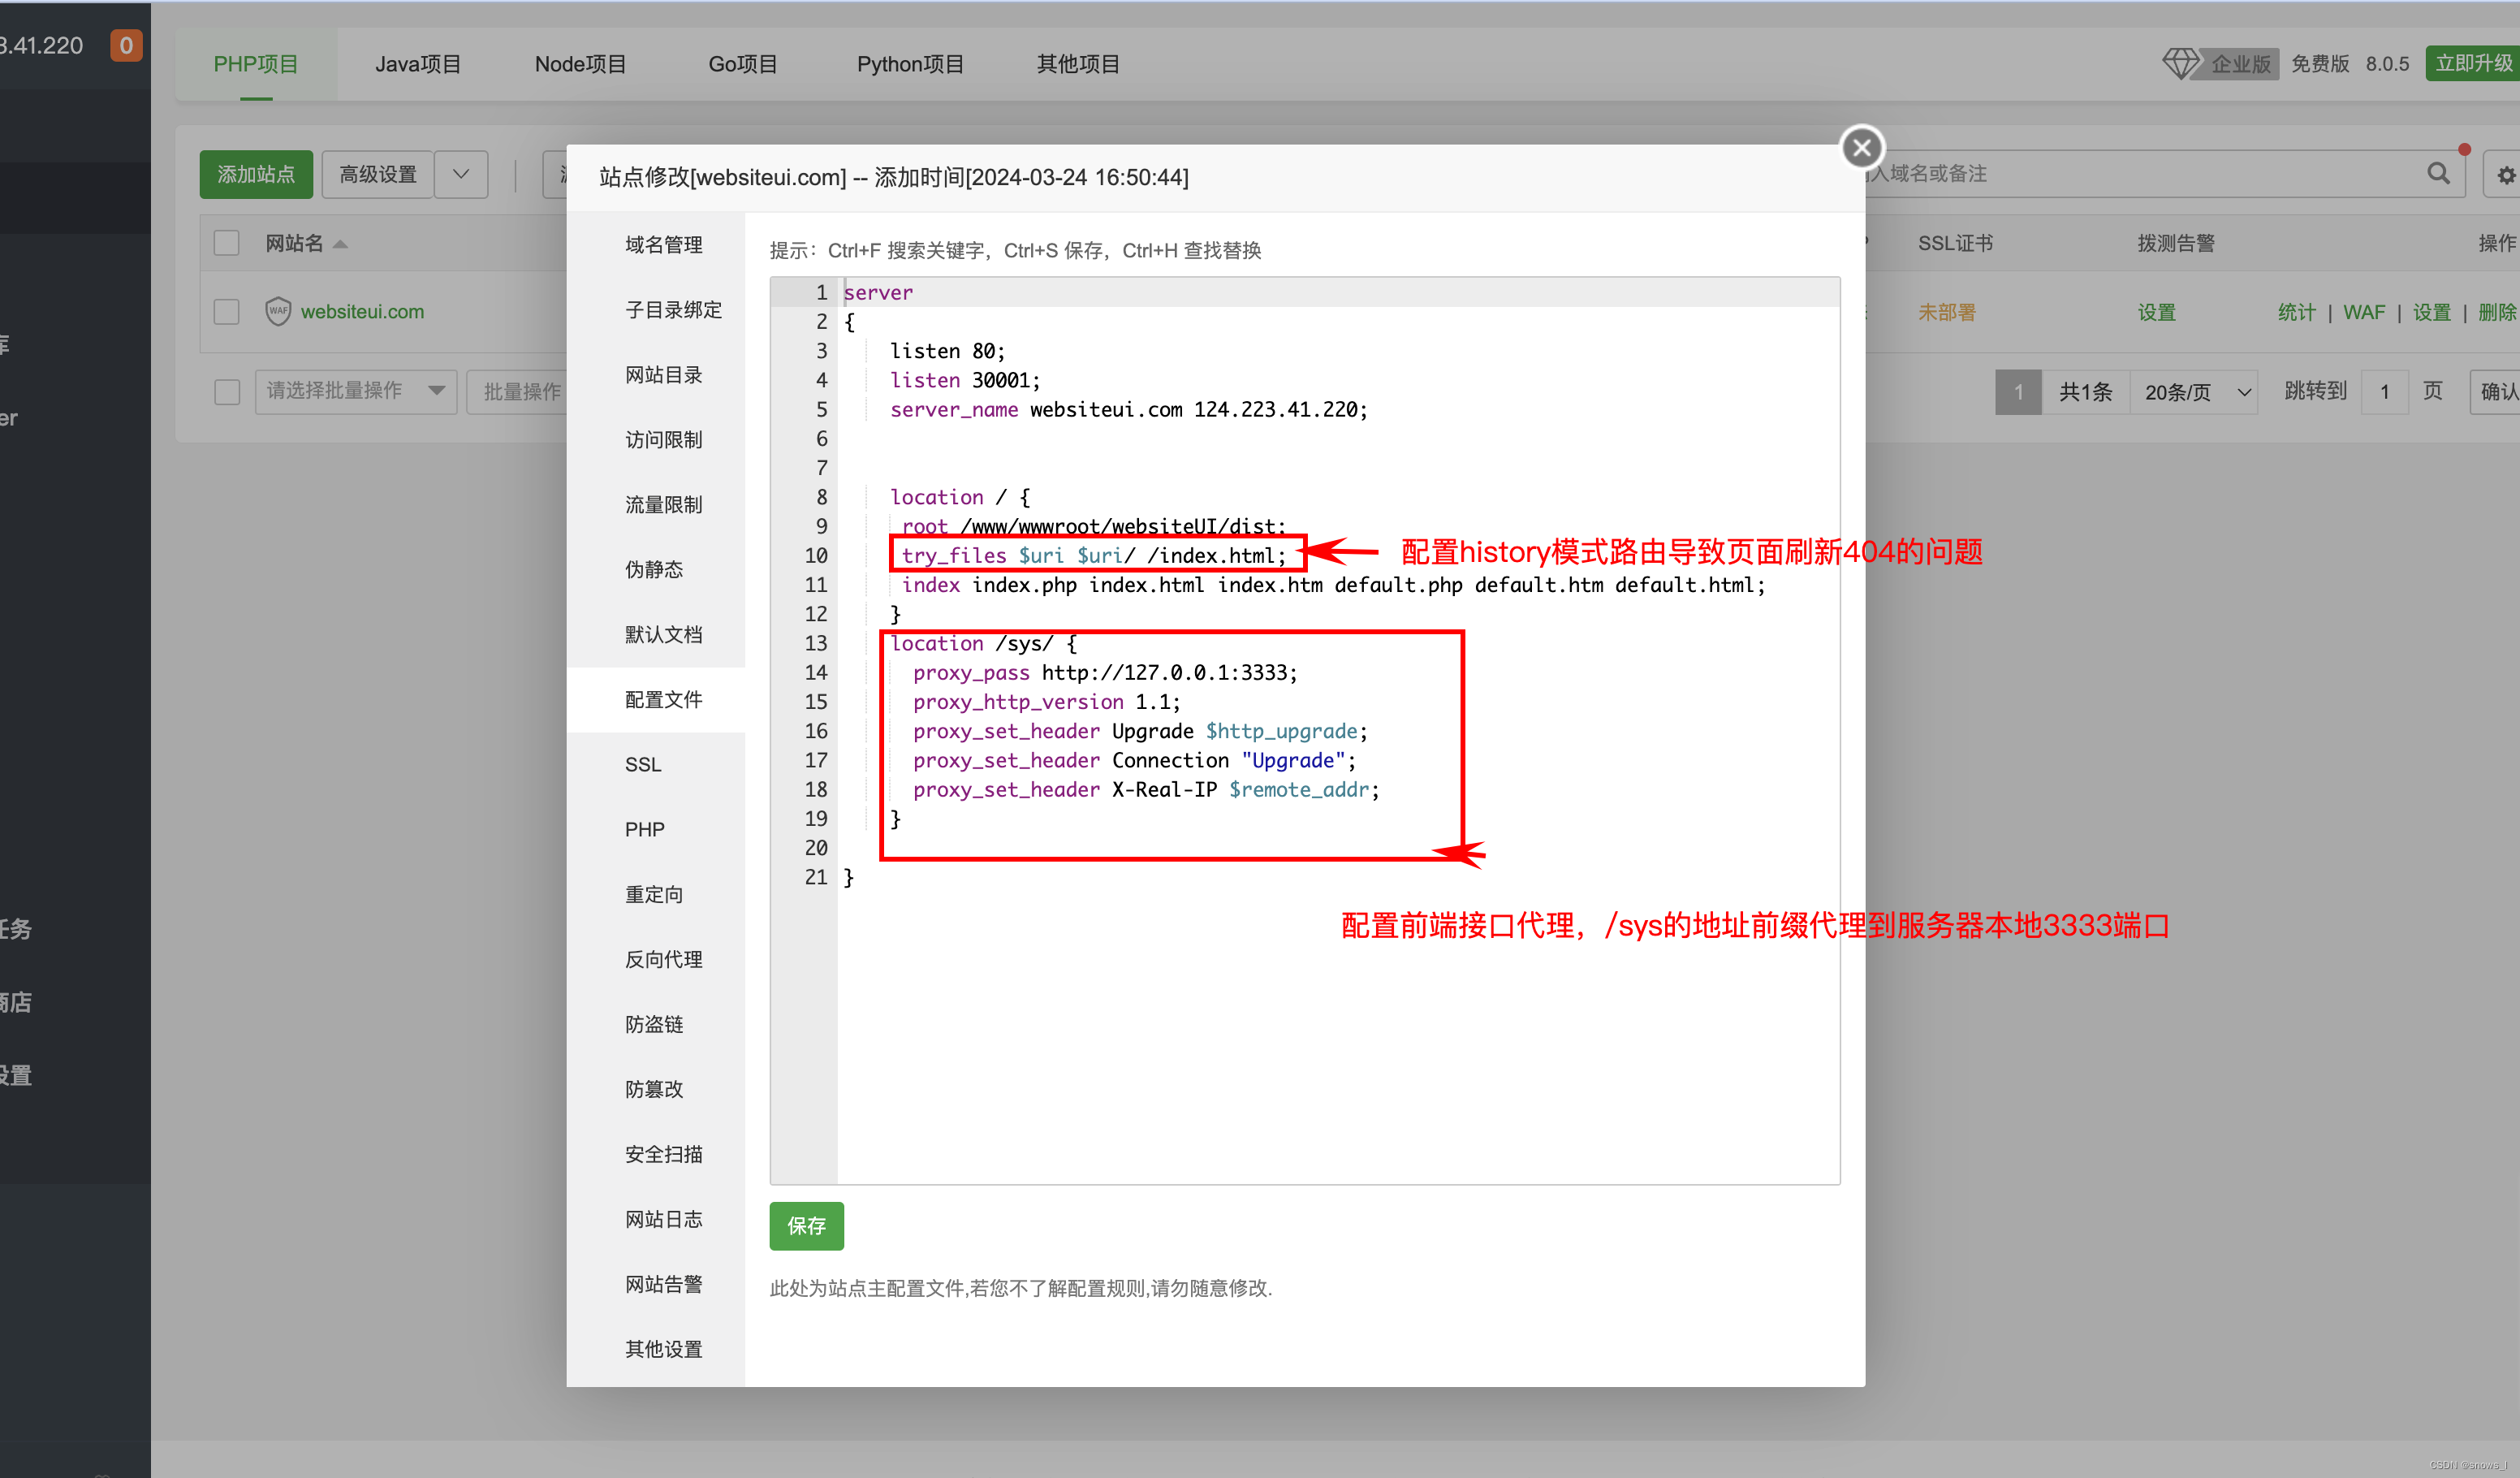Click the 添加站点 button
This screenshot has height=1478, width=2520.
click(256, 174)
